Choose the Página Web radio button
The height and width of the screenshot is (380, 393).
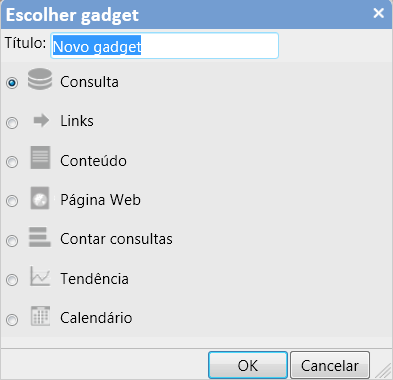coord(12,201)
